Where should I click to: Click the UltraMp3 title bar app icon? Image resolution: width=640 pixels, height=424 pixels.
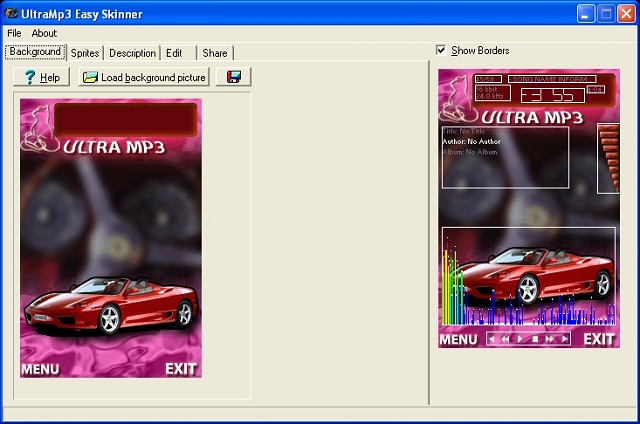(x=11, y=13)
